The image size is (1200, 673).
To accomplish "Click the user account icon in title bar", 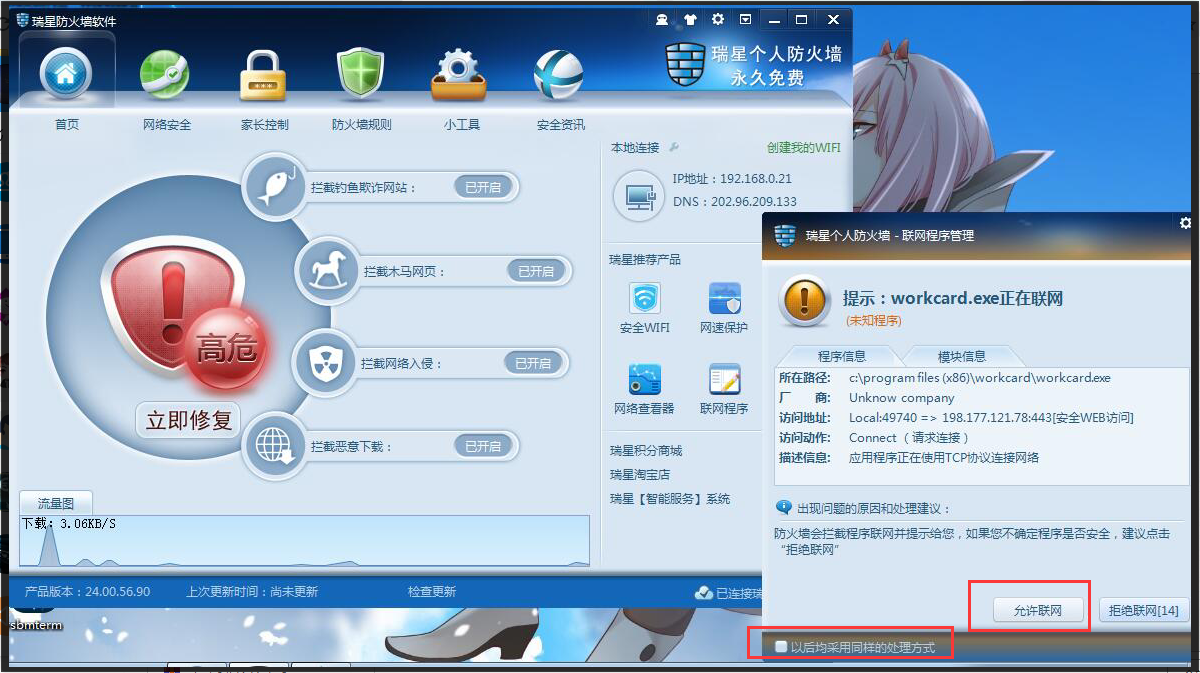I will point(662,19).
